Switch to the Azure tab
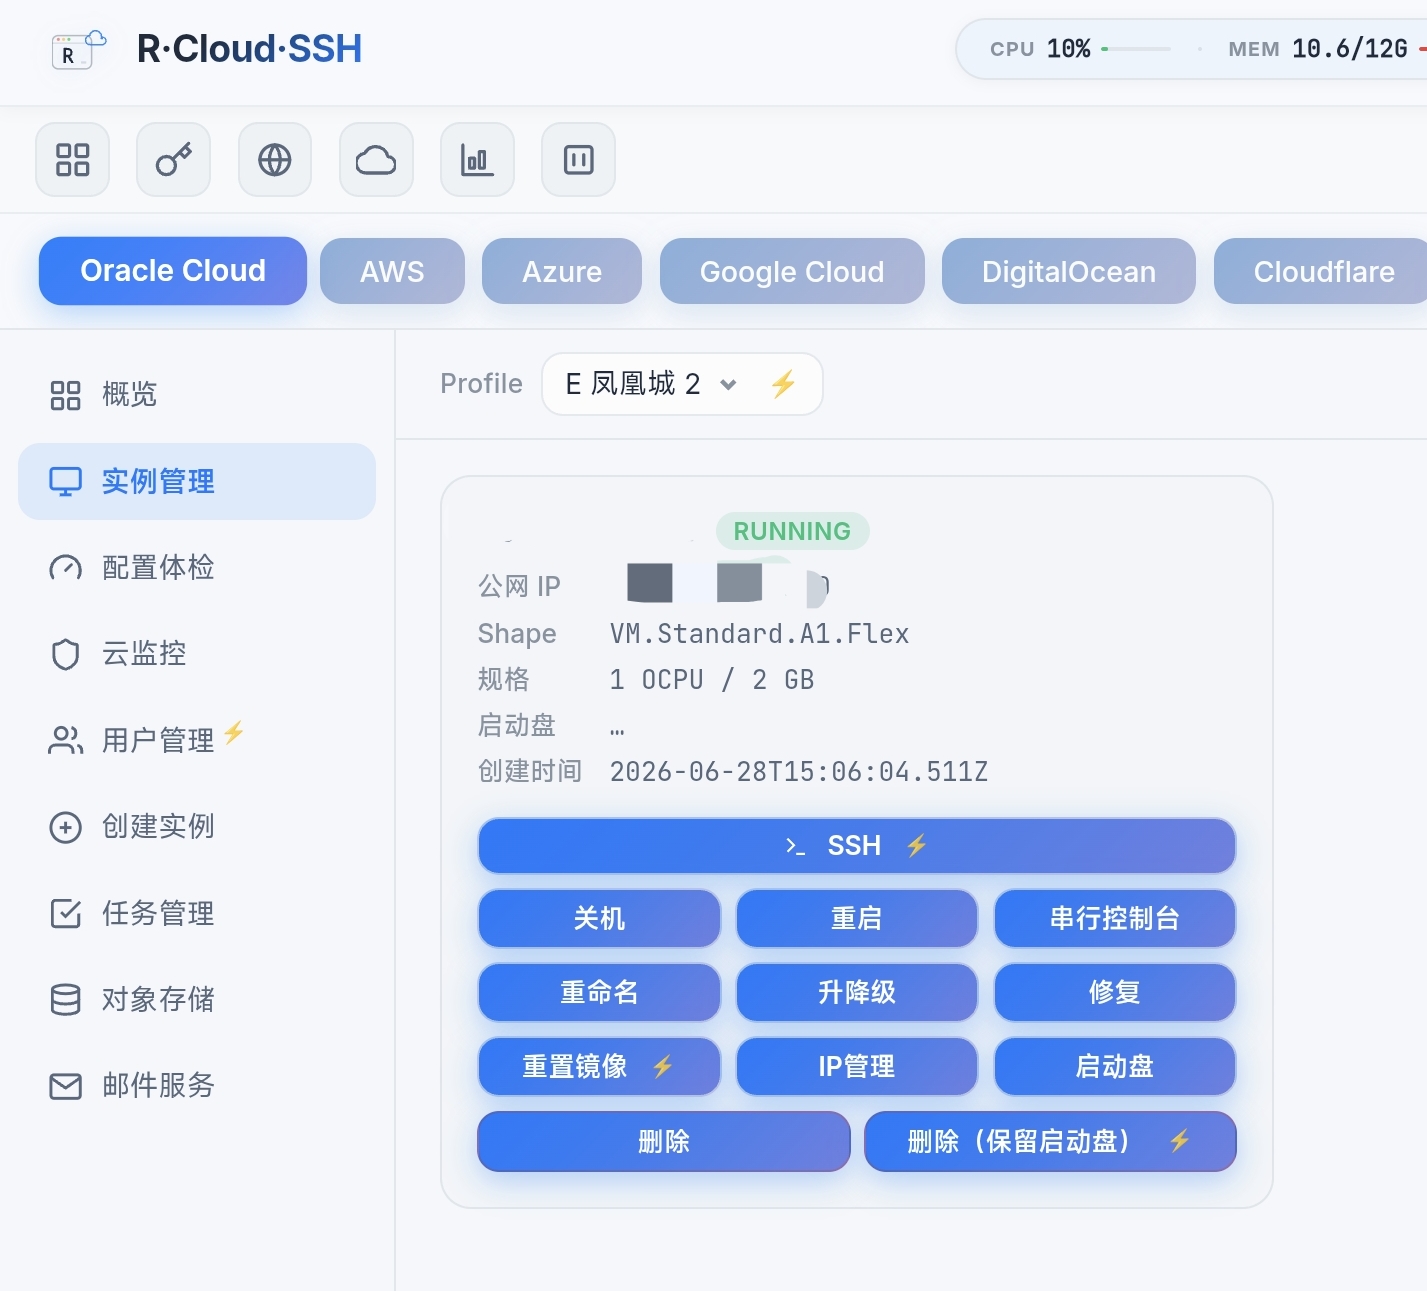The width and height of the screenshot is (1427, 1291). coord(562,271)
